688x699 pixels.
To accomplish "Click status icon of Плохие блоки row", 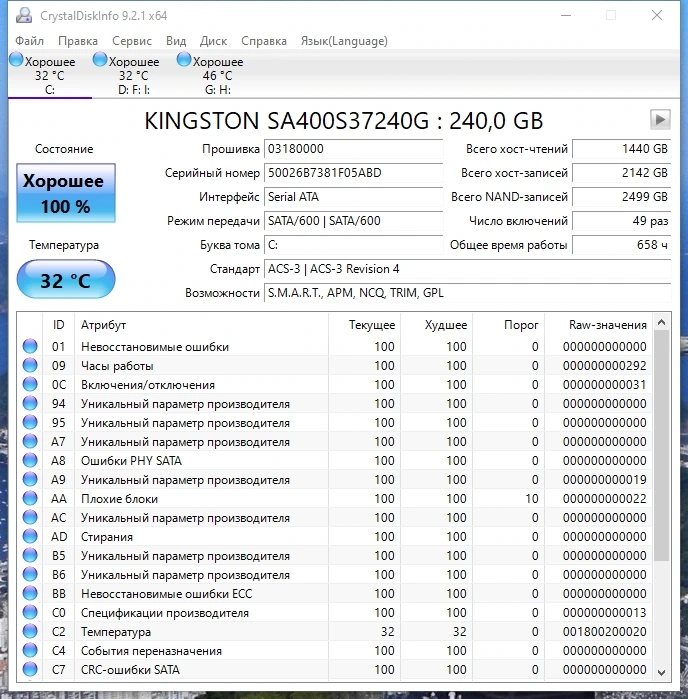I will 30,498.
